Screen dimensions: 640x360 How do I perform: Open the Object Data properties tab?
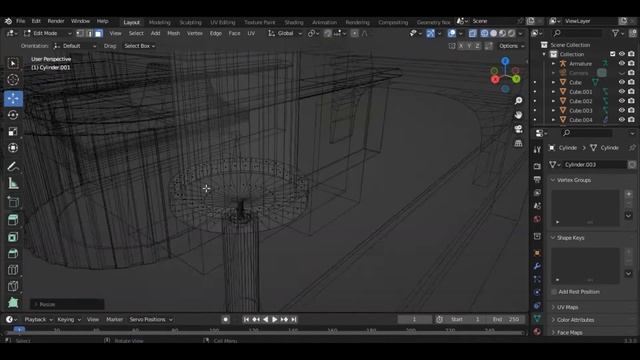click(x=537, y=318)
